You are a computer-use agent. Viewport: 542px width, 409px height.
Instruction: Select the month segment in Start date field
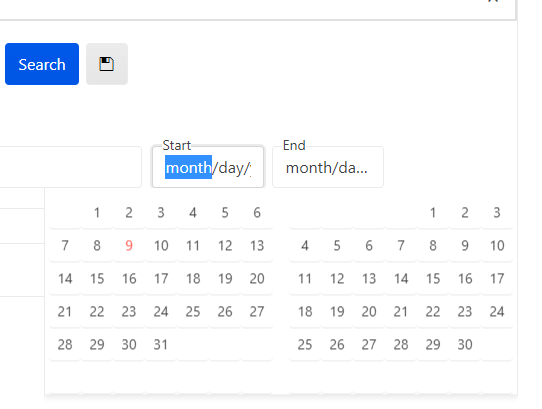188,167
